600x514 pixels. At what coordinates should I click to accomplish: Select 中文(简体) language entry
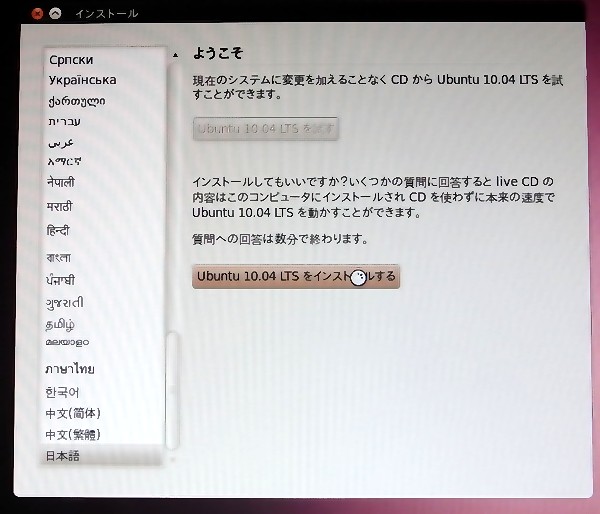[73, 413]
